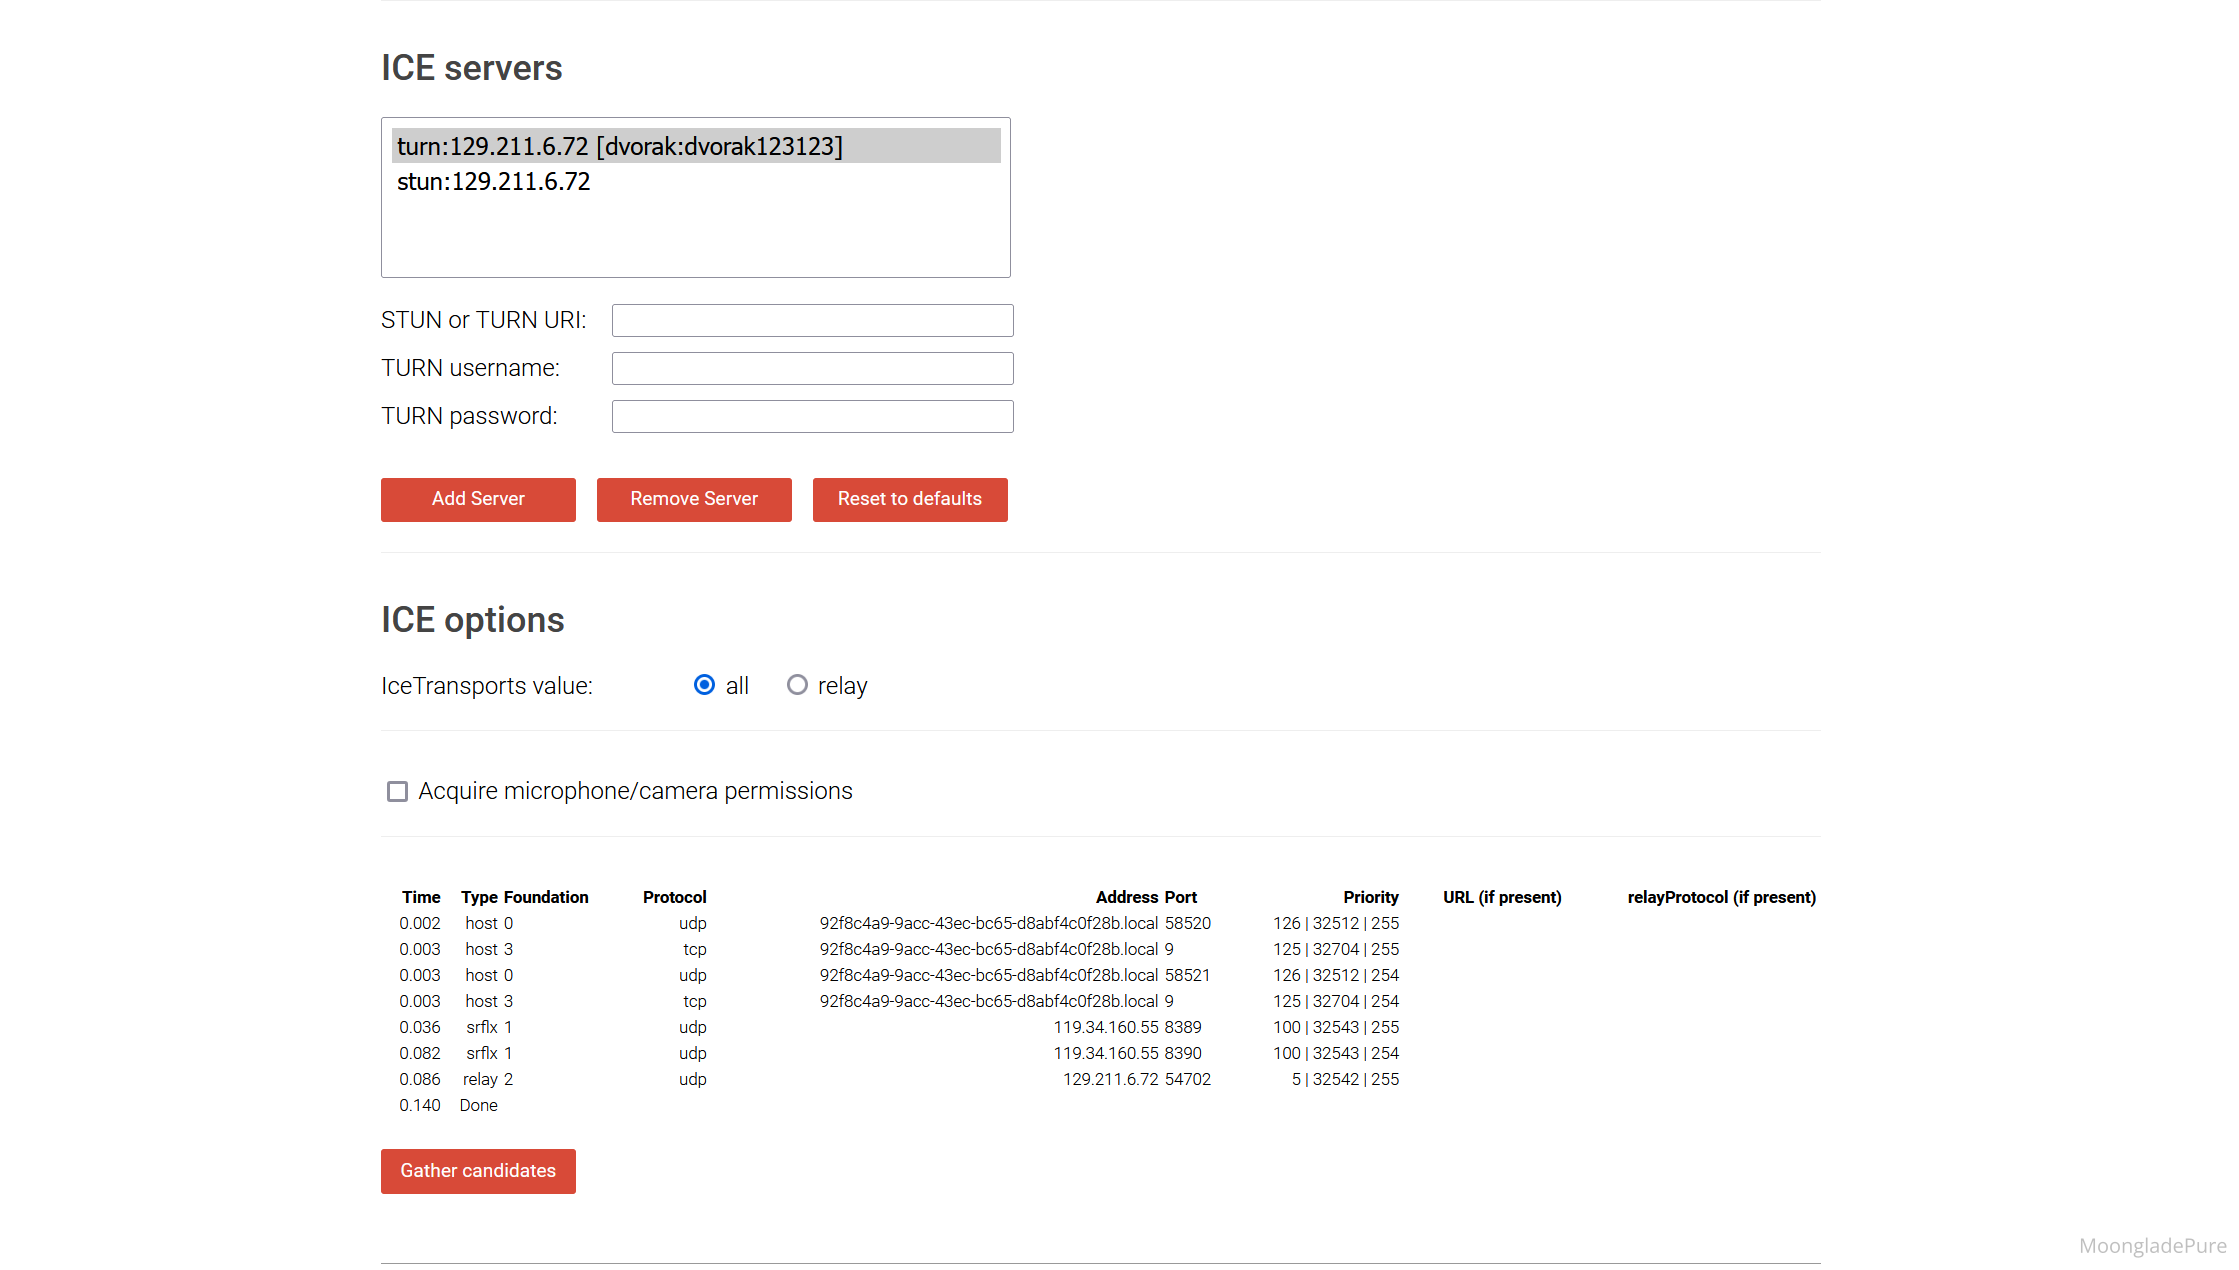
Task: Select the stun:129.211.6.72 server entry
Action: point(493,182)
